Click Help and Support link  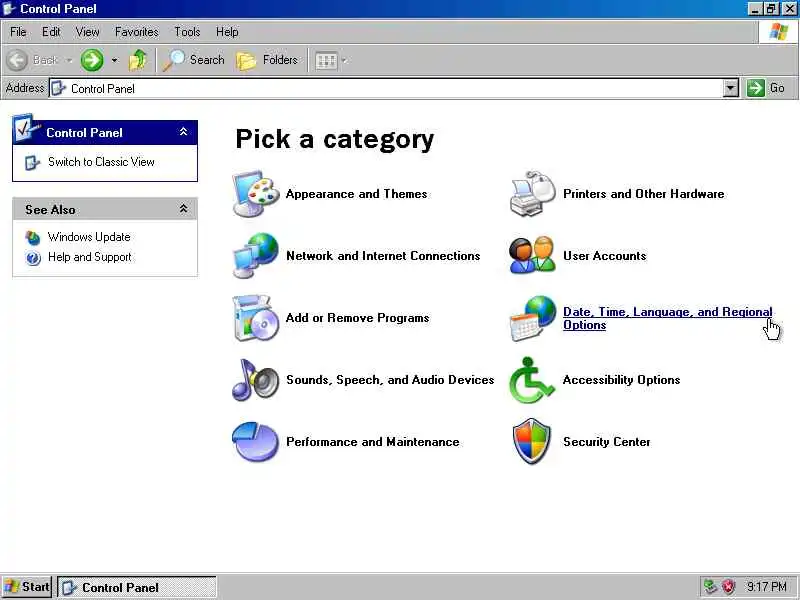click(90, 257)
